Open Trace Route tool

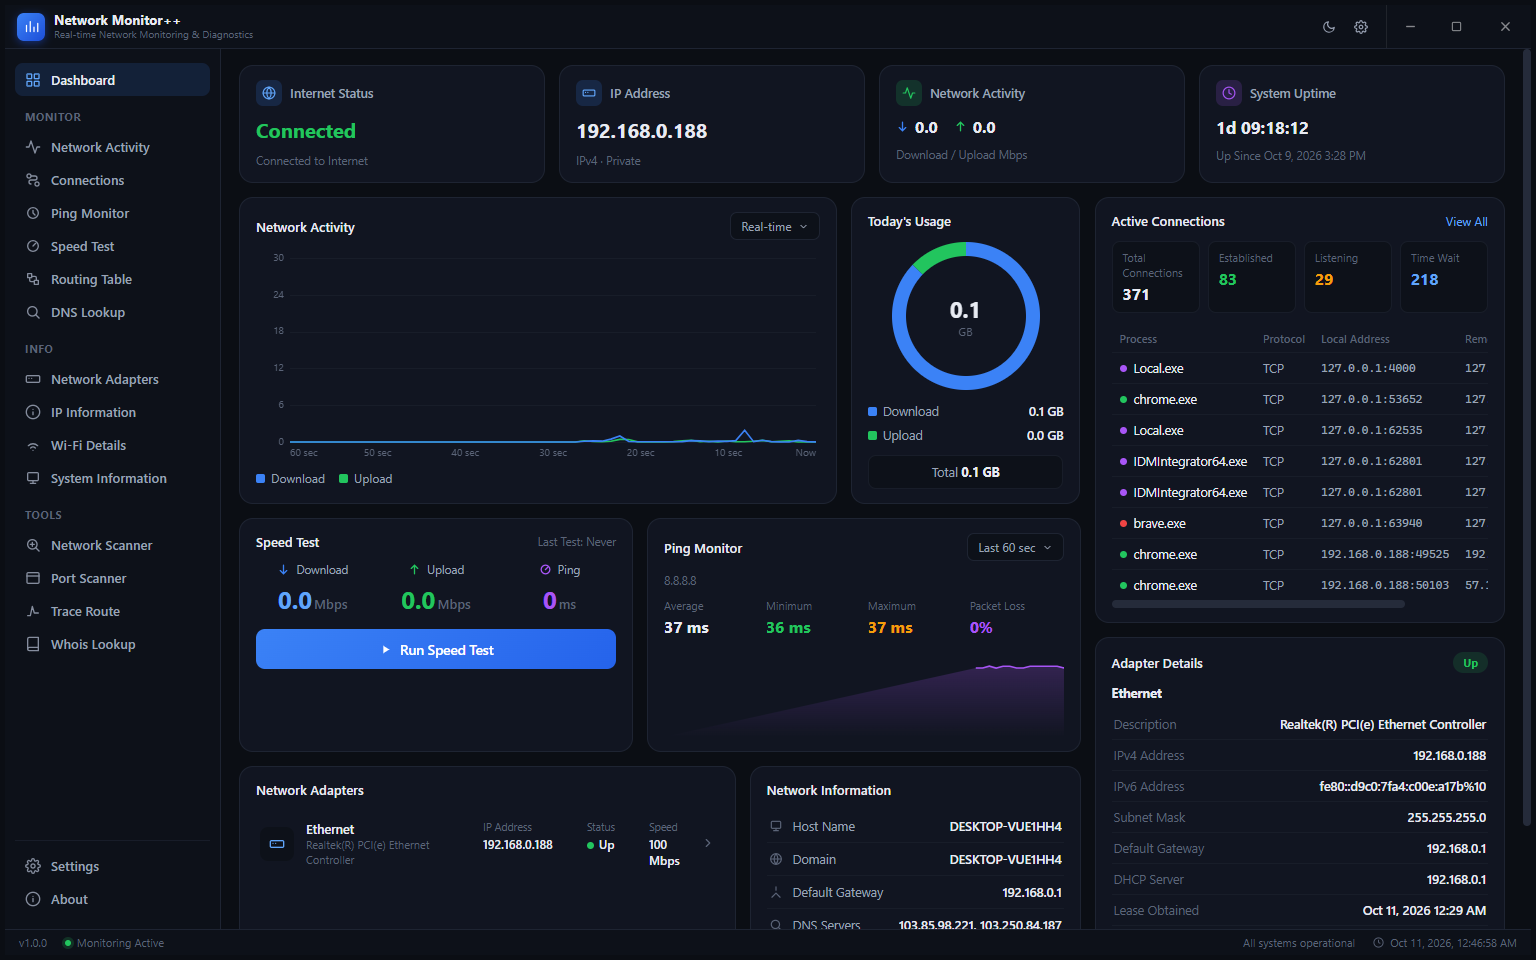tap(112, 611)
